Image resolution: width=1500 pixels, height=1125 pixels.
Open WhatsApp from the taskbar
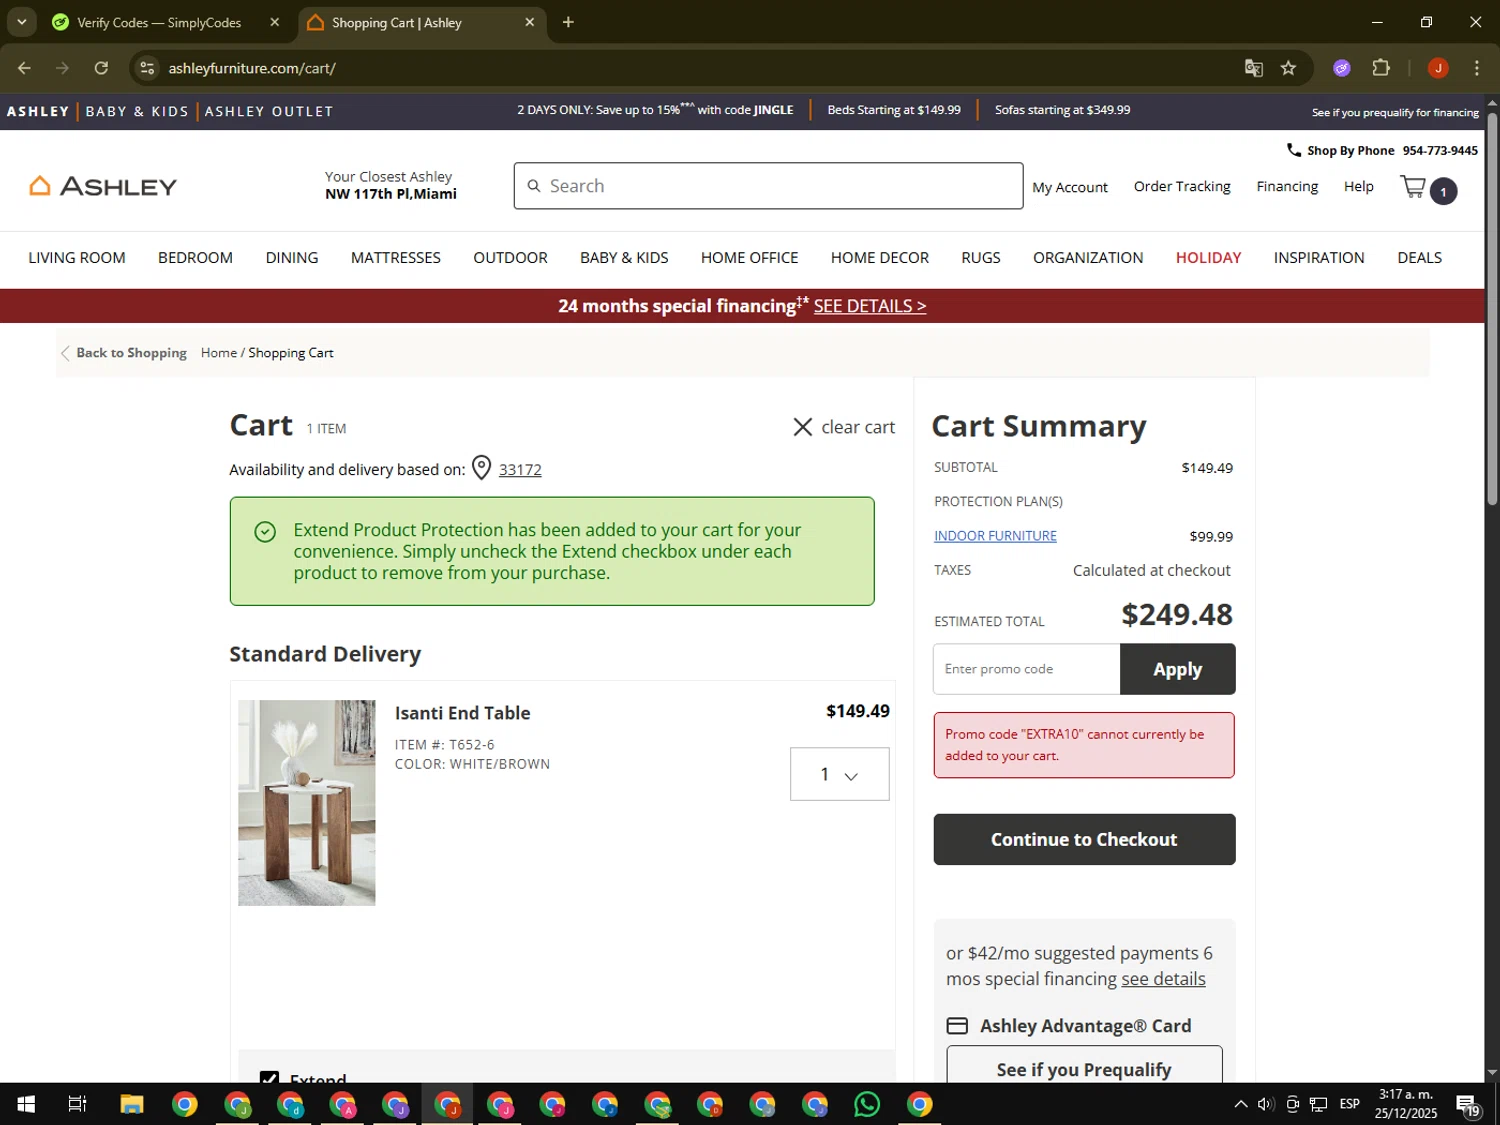point(867,1104)
